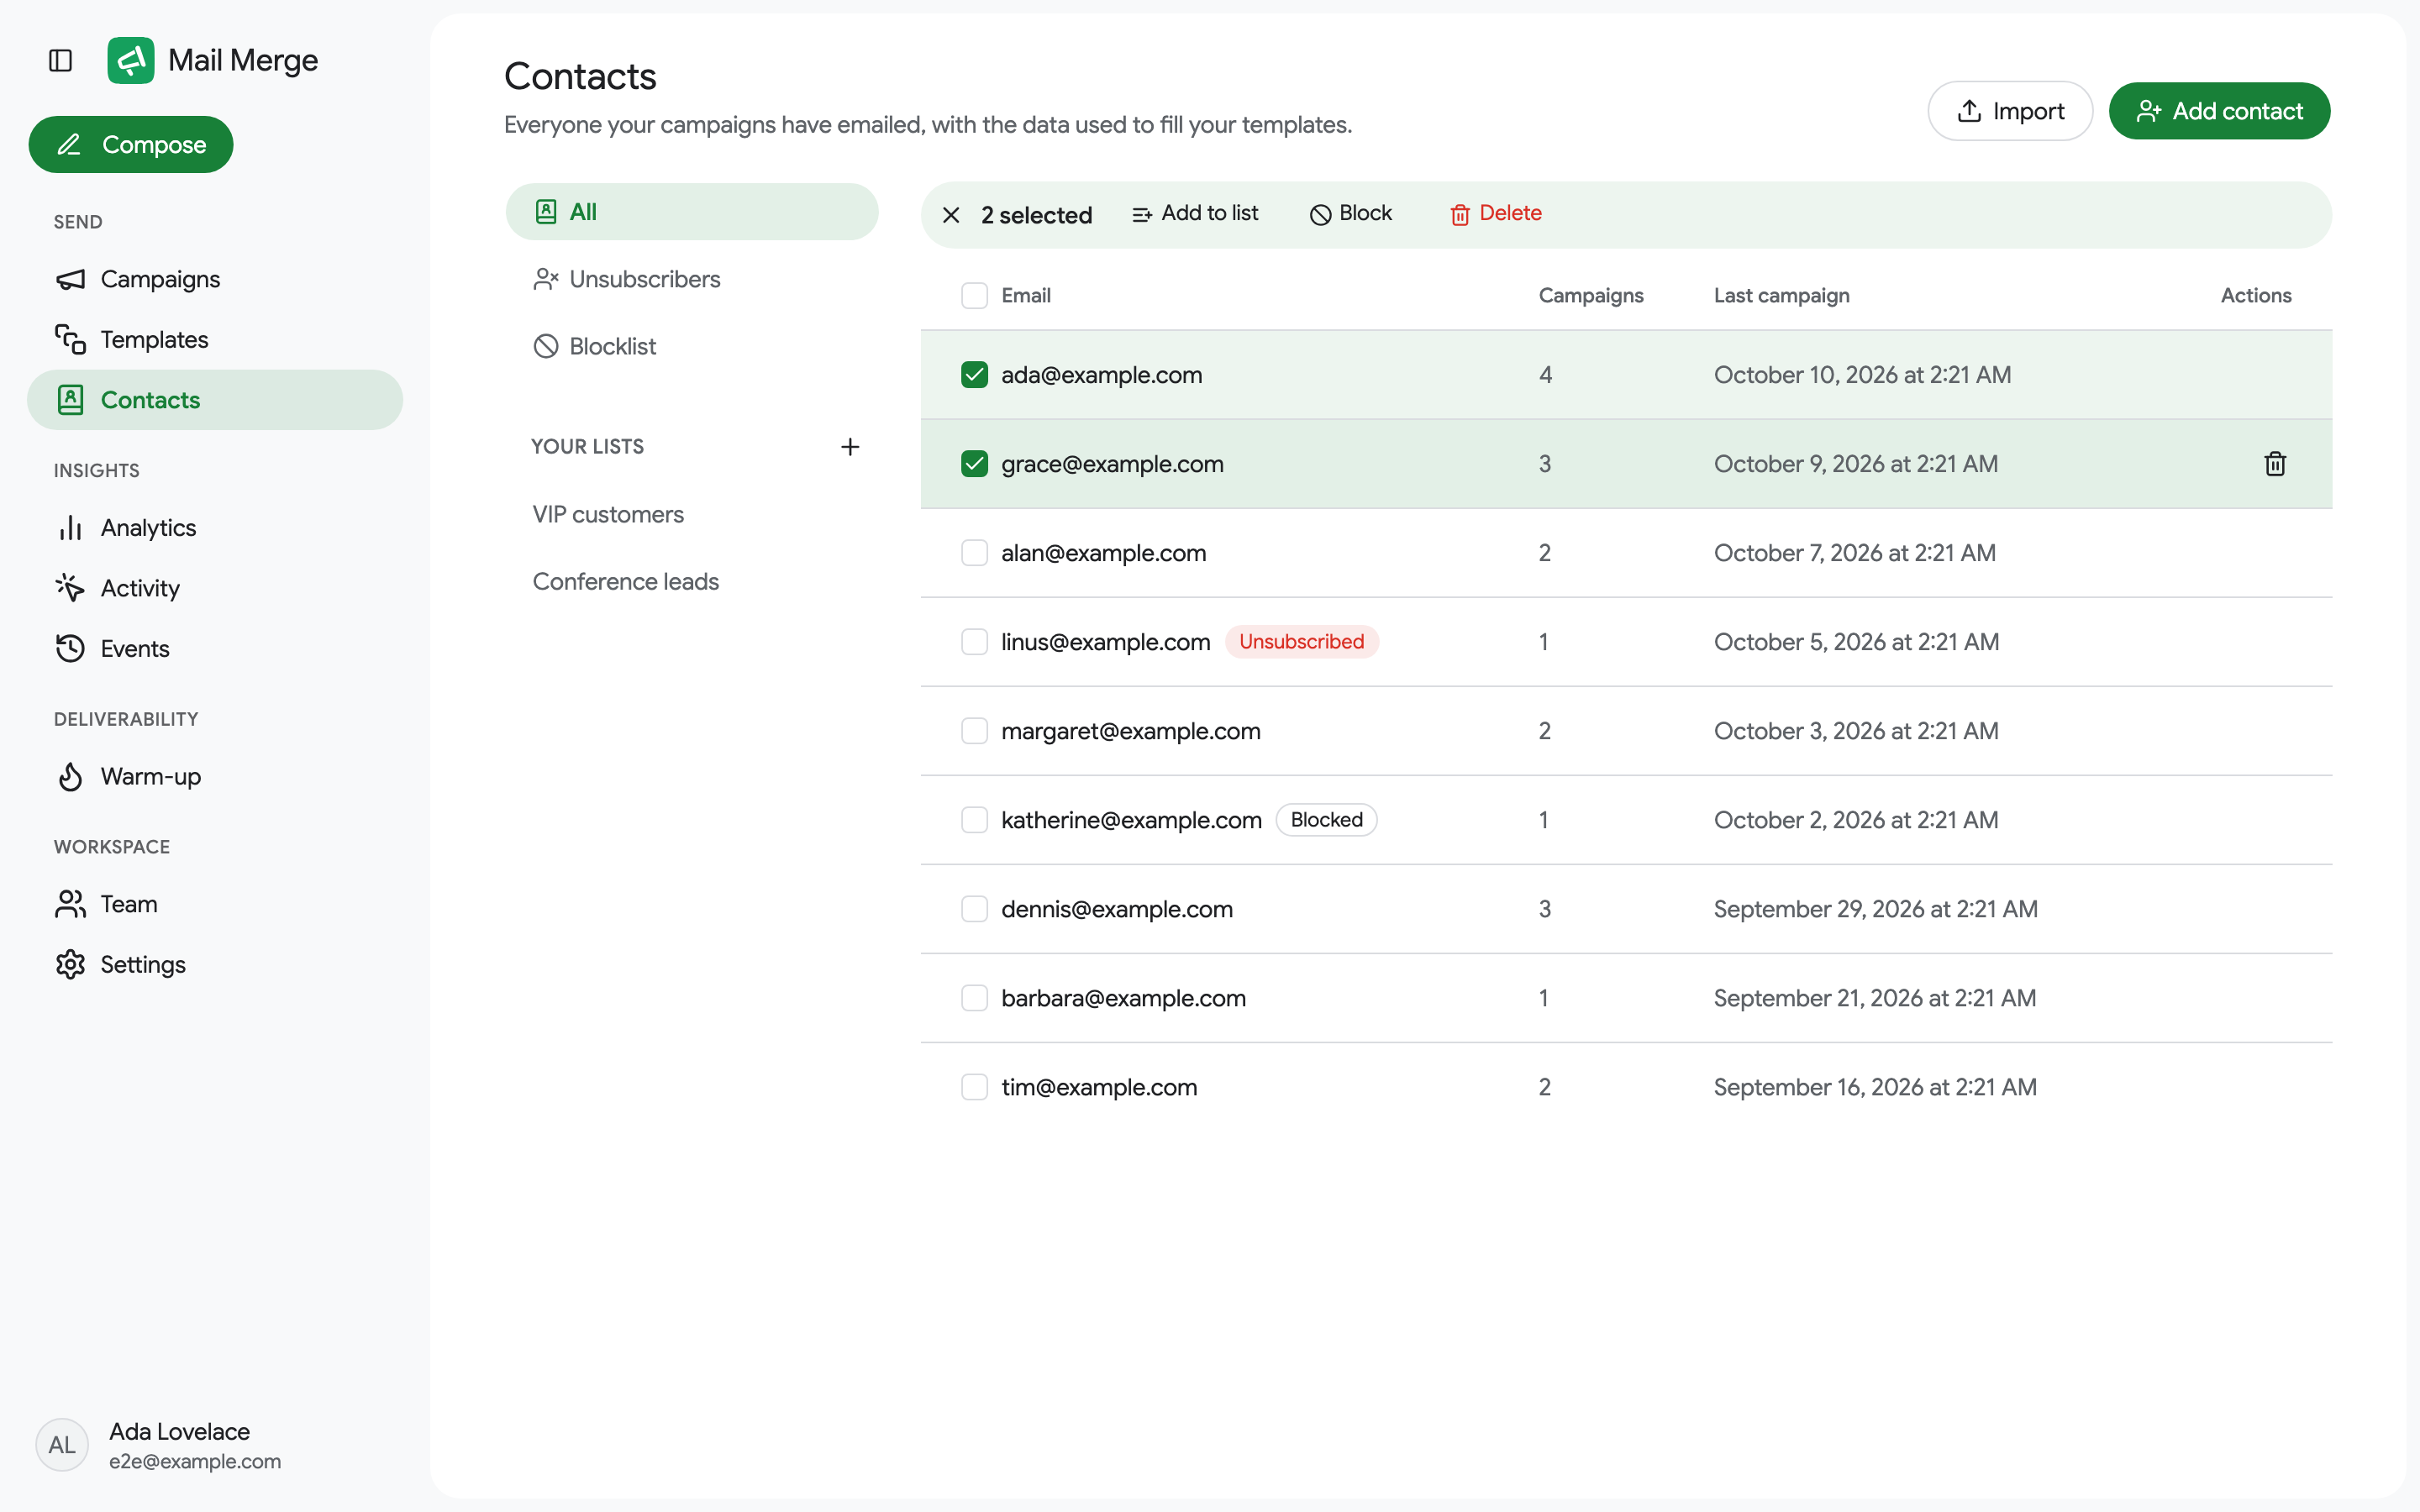Viewport: 2420px width, 1512px height.
Task: Open Templates from the sidebar
Action: [215, 340]
